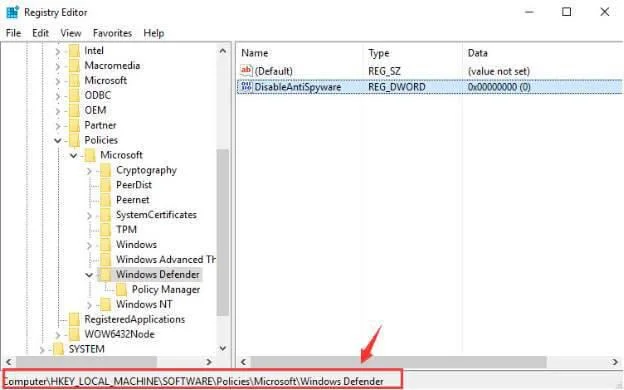Select the Windows key in tree

click(136, 244)
